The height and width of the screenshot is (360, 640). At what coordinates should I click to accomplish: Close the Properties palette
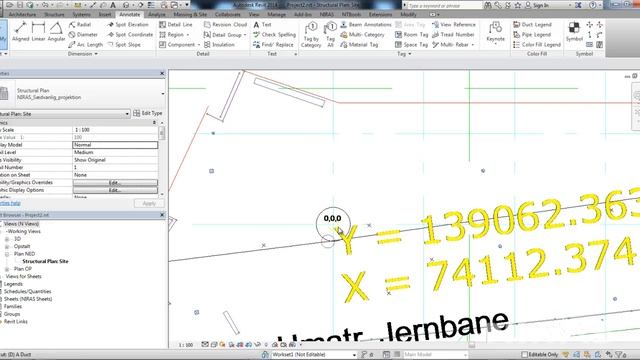click(x=162, y=73)
